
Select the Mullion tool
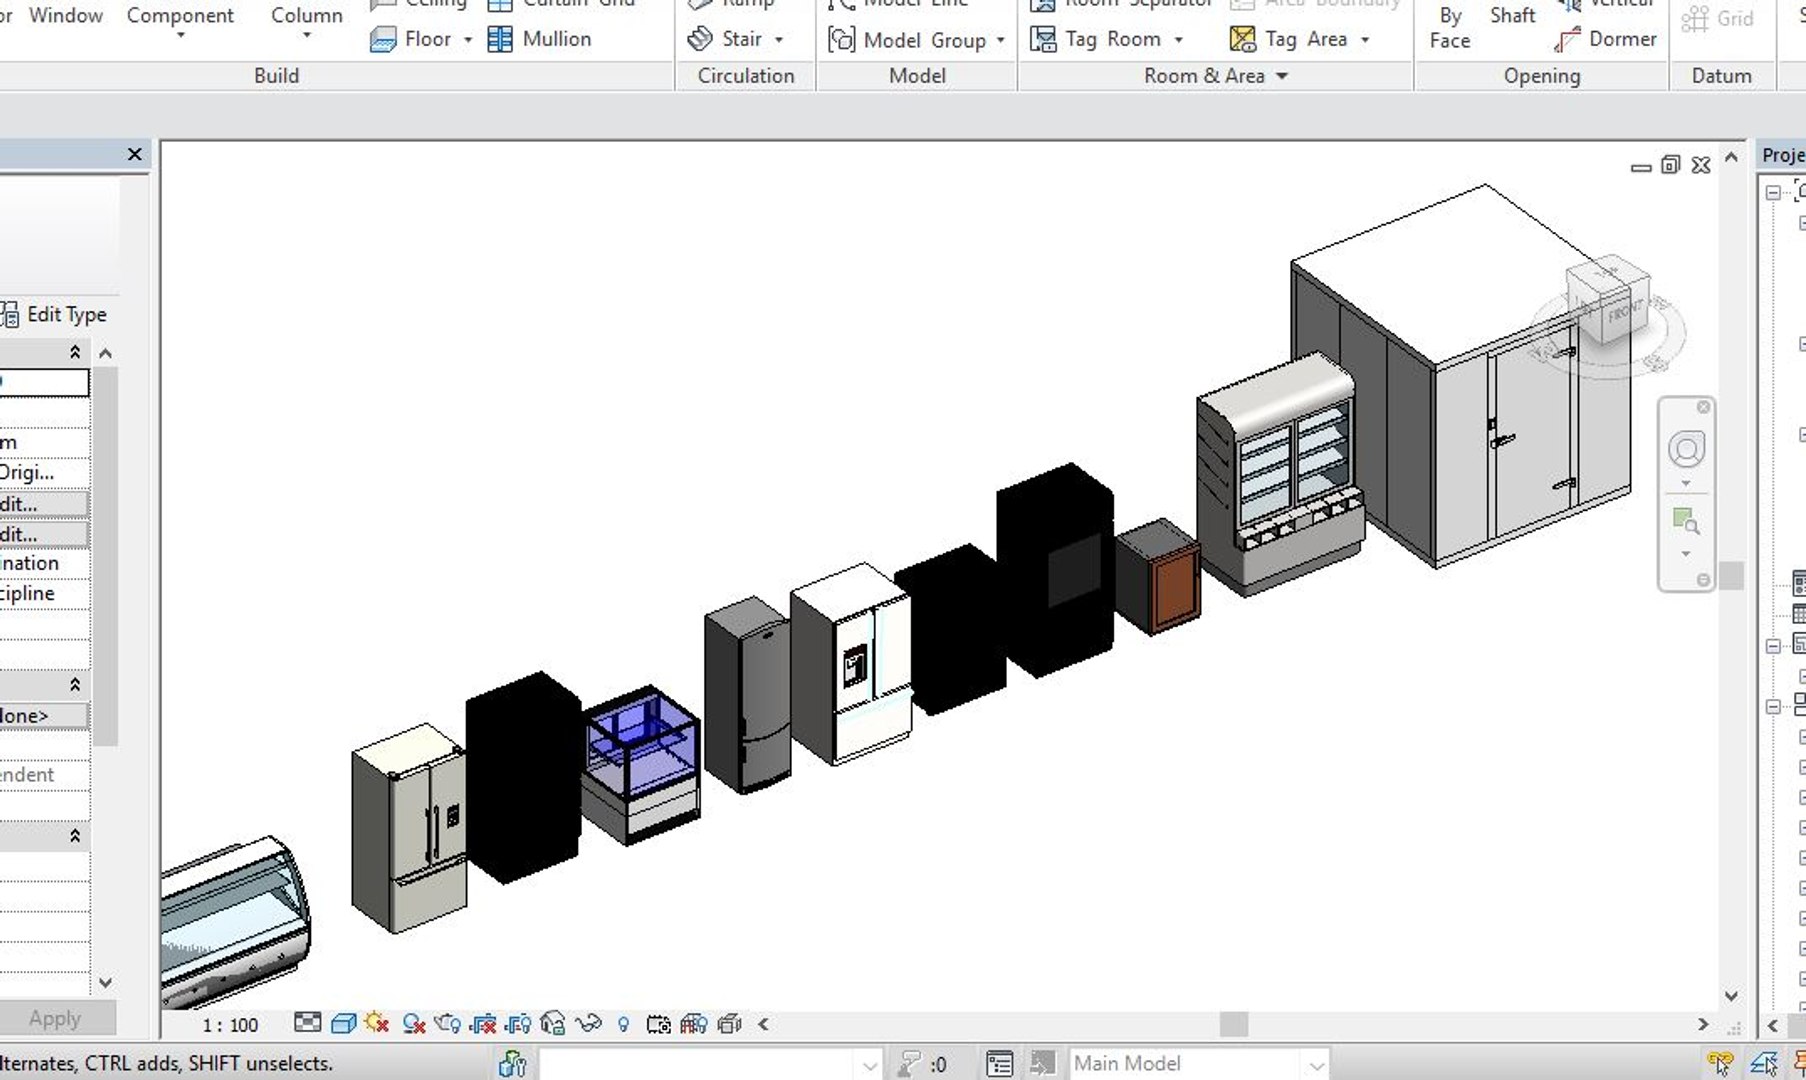(539, 39)
